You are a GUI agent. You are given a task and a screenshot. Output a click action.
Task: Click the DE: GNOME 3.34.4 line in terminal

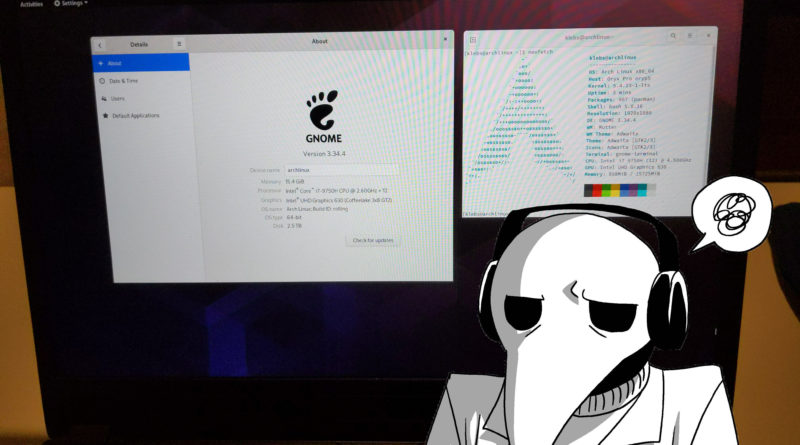[x=611, y=120]
